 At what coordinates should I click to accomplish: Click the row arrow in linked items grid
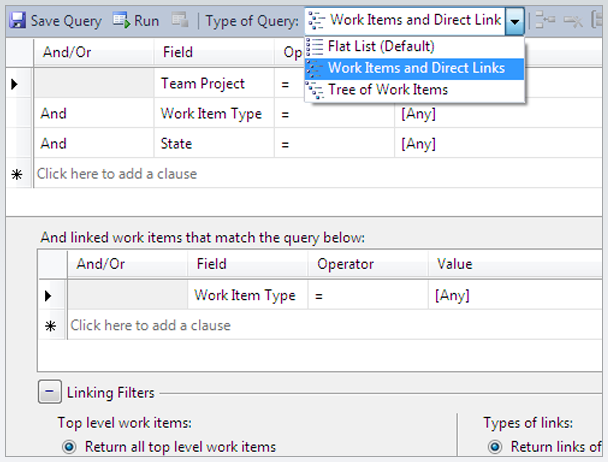coord(50,296)
